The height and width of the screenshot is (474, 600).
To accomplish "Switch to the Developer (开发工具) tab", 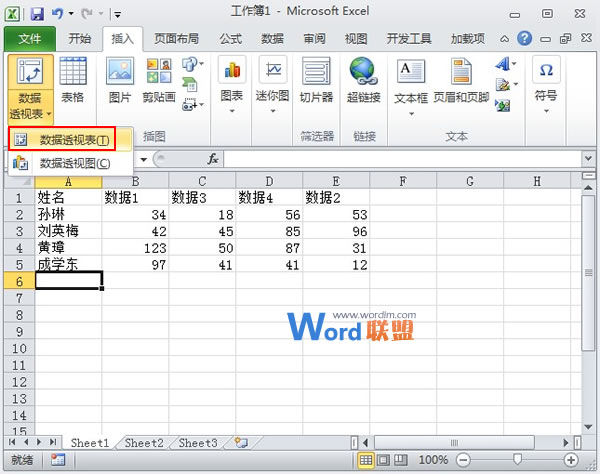I will click(x=409, y=39).
